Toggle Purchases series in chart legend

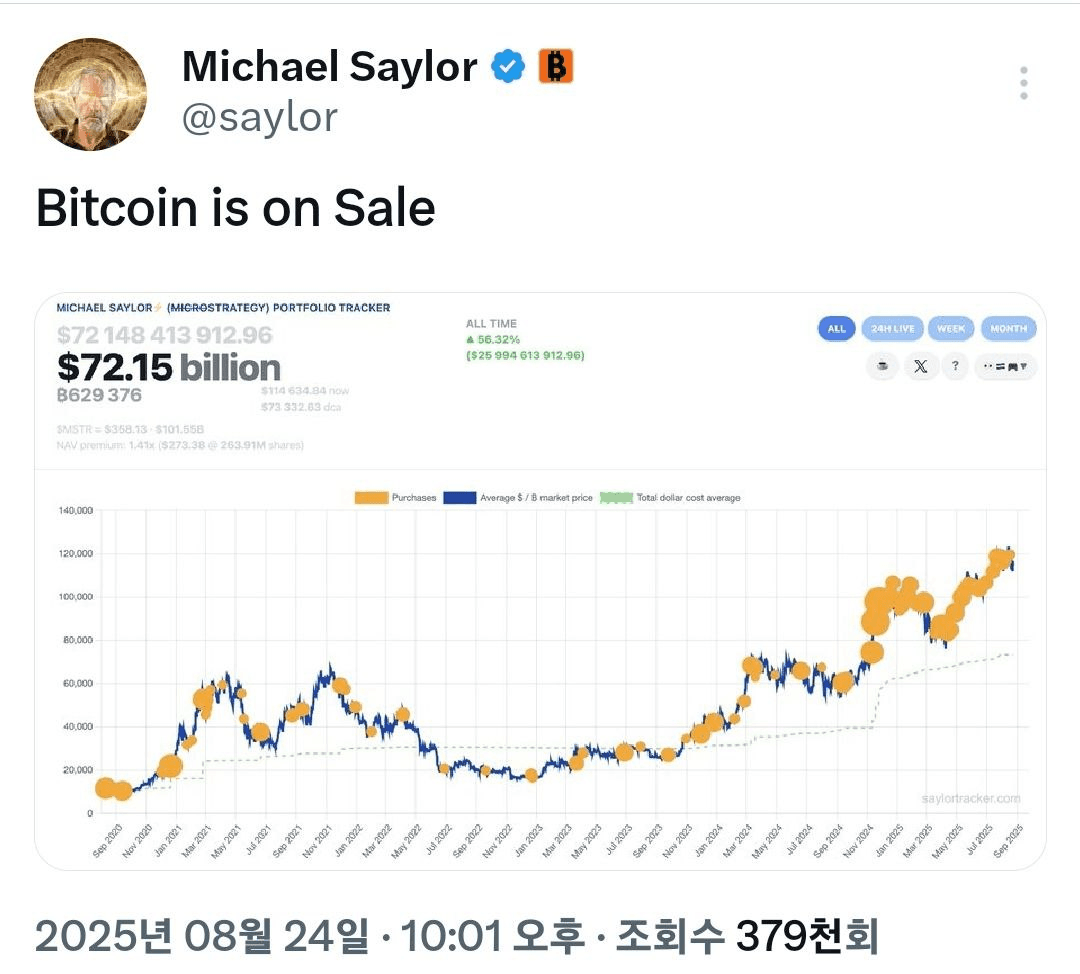[395, 497]
